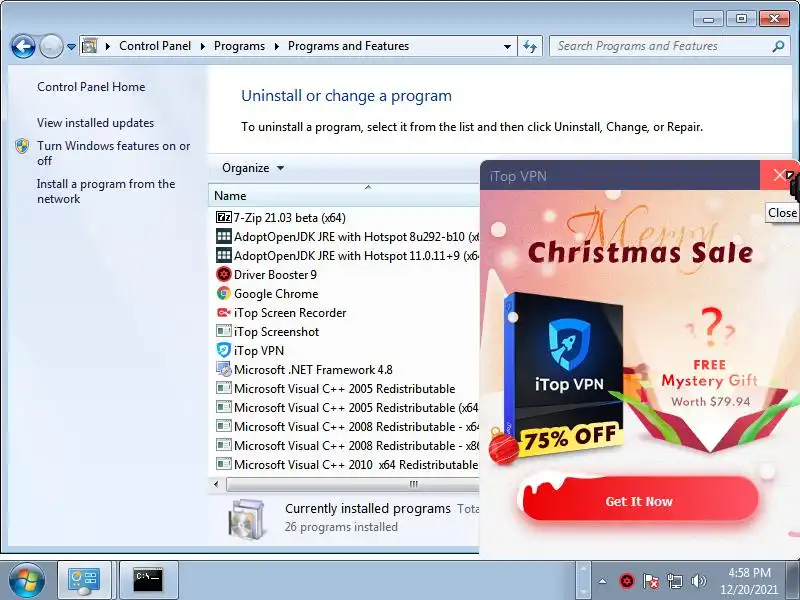Select Microsoft Visual C++ 2008 Redistributable - x86
Viewport: 800px width, 600px height.
click(x=356, y=445)
